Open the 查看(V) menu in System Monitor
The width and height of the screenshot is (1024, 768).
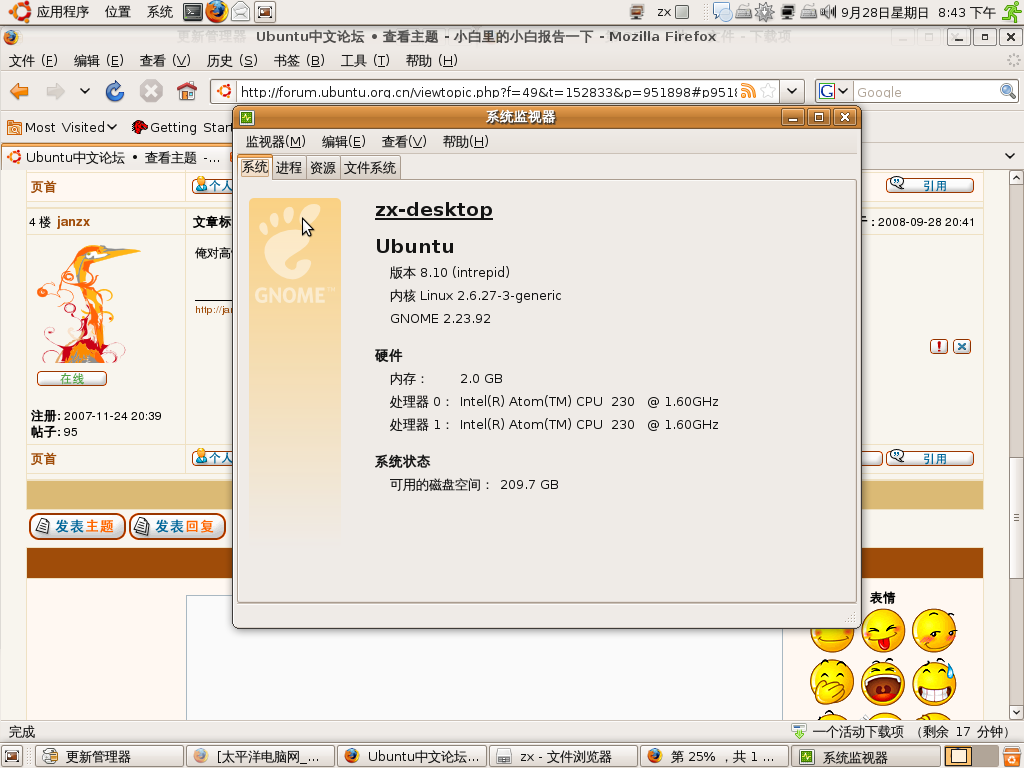pos(404,142)
